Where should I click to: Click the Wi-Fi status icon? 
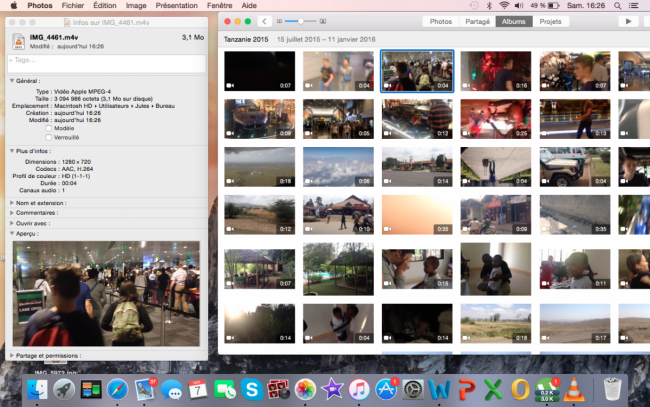click(x=504, y=5)
